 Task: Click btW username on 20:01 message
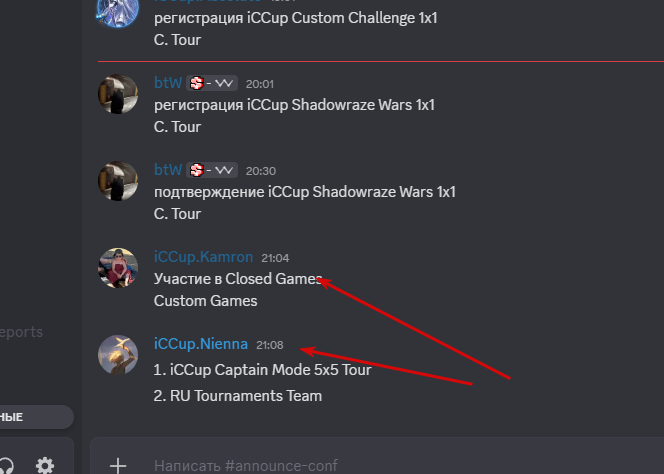point(168,83)
